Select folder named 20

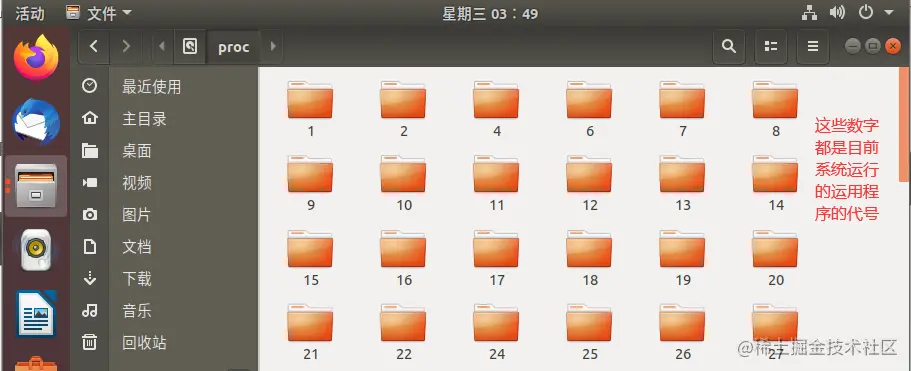click(x=775, y=258)
